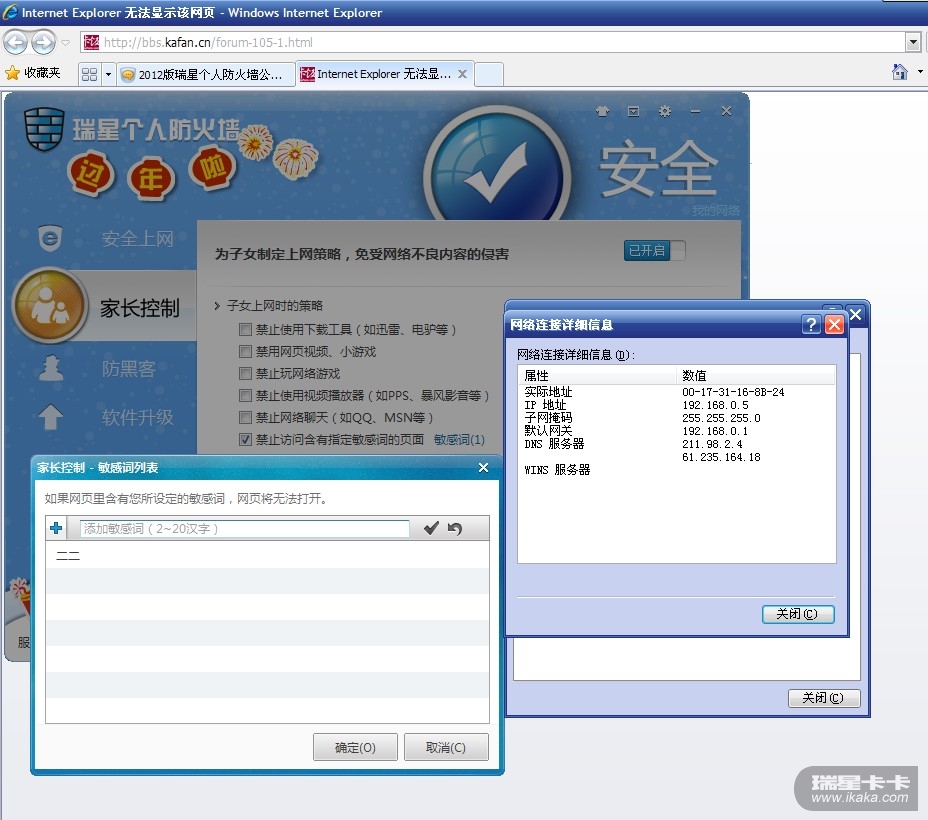
Task: Minimize the Rising firewall window
Action: (695, 111)
